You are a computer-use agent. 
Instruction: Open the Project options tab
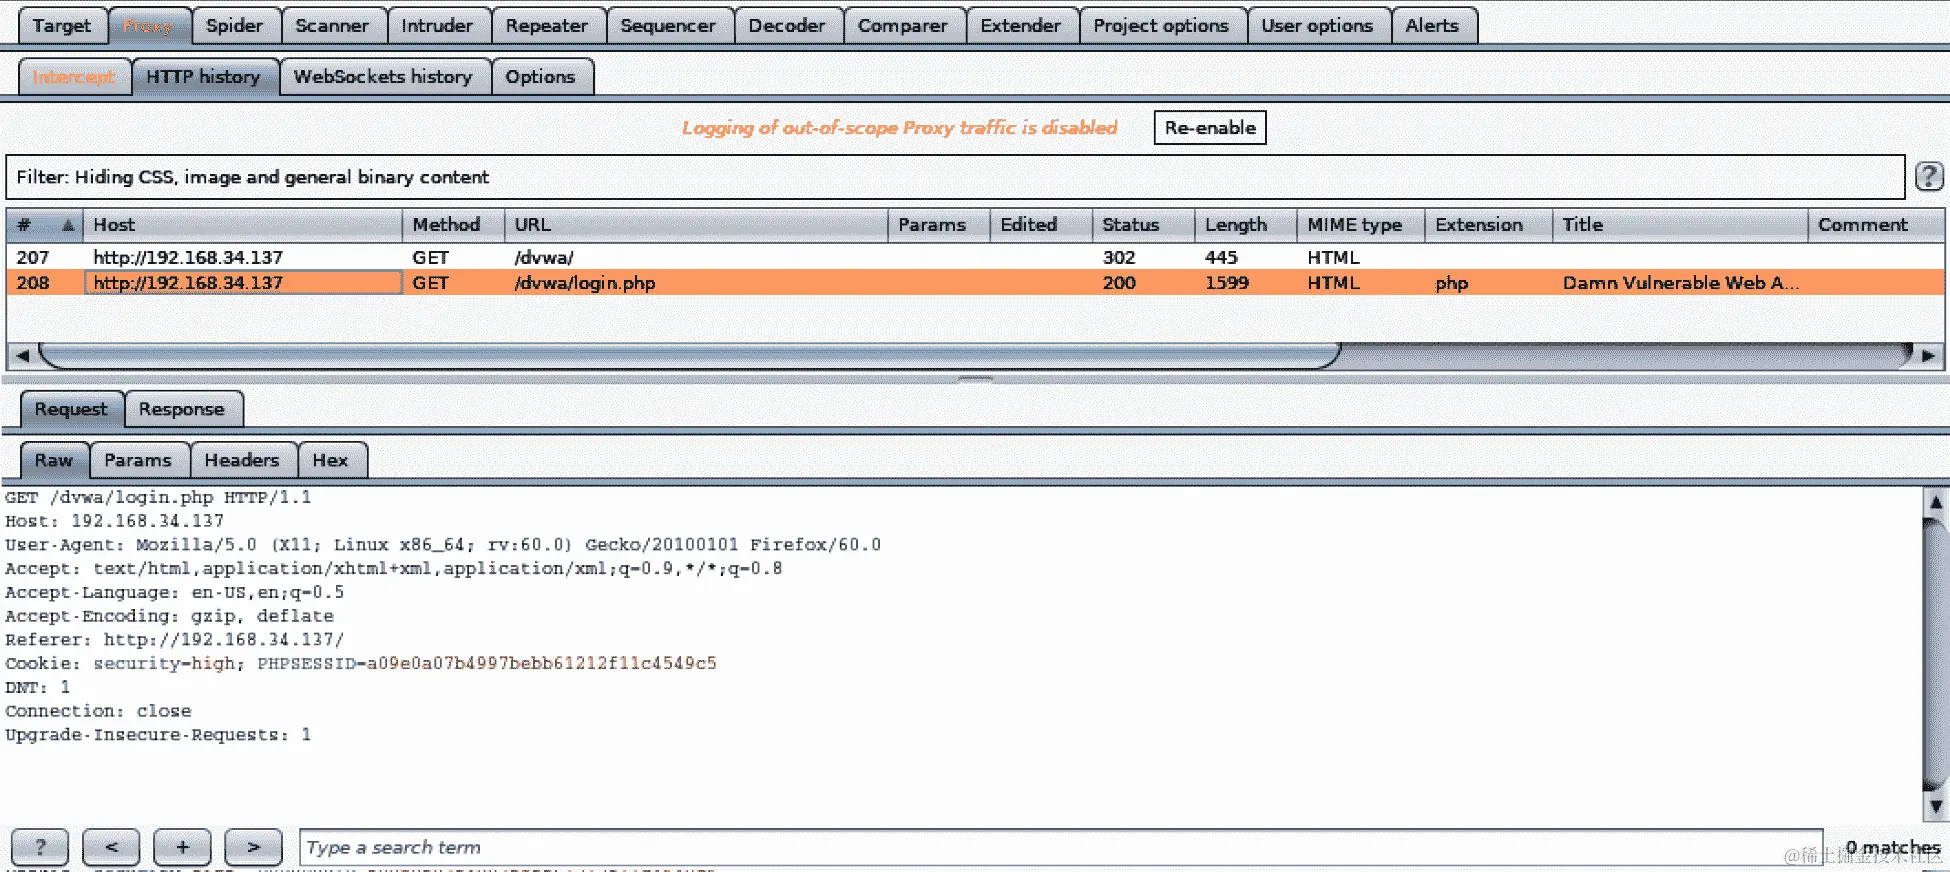pos(1161,26)
